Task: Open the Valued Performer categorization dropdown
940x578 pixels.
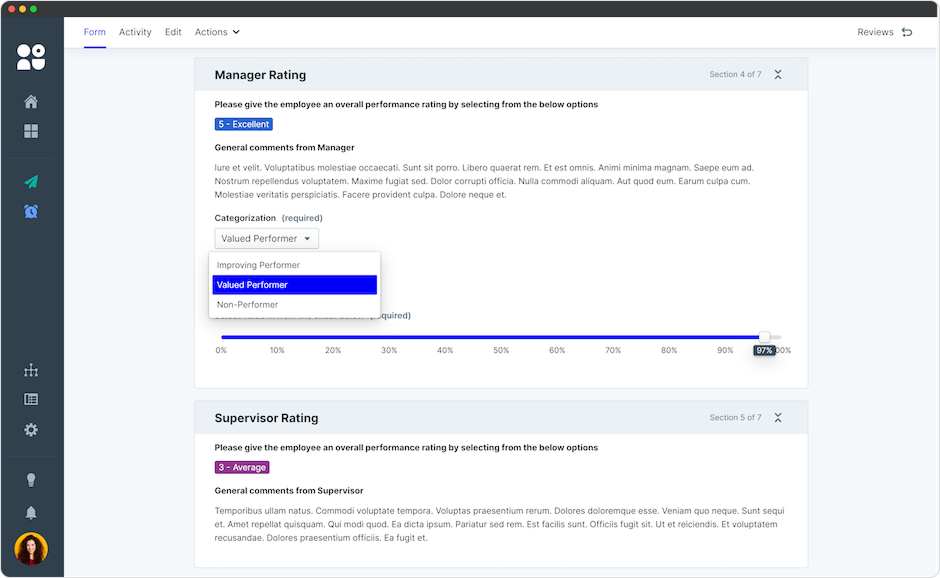Action: (266, 239)
